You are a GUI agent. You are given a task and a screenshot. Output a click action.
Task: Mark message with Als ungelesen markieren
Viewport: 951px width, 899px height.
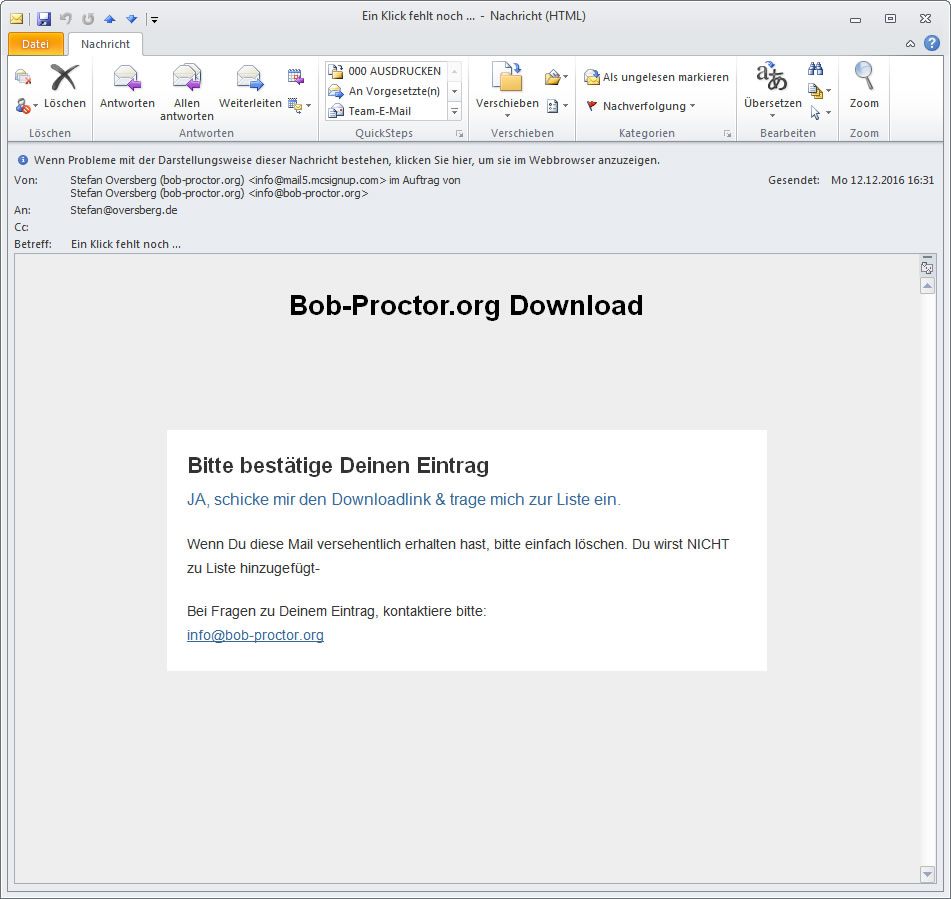pyautogui.click(x=657, y=77)
